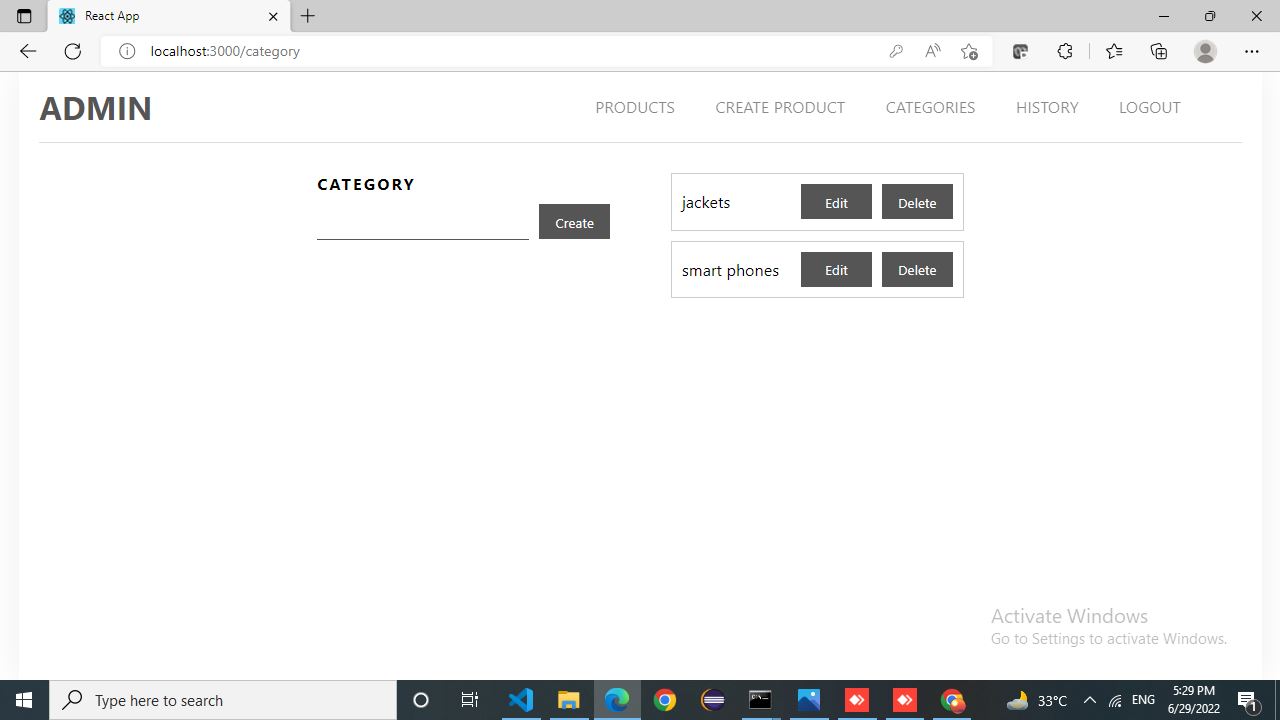Screen dimensions: 1280x720
Task: Click the ENG language indicator
Action: coord(1143,700)
